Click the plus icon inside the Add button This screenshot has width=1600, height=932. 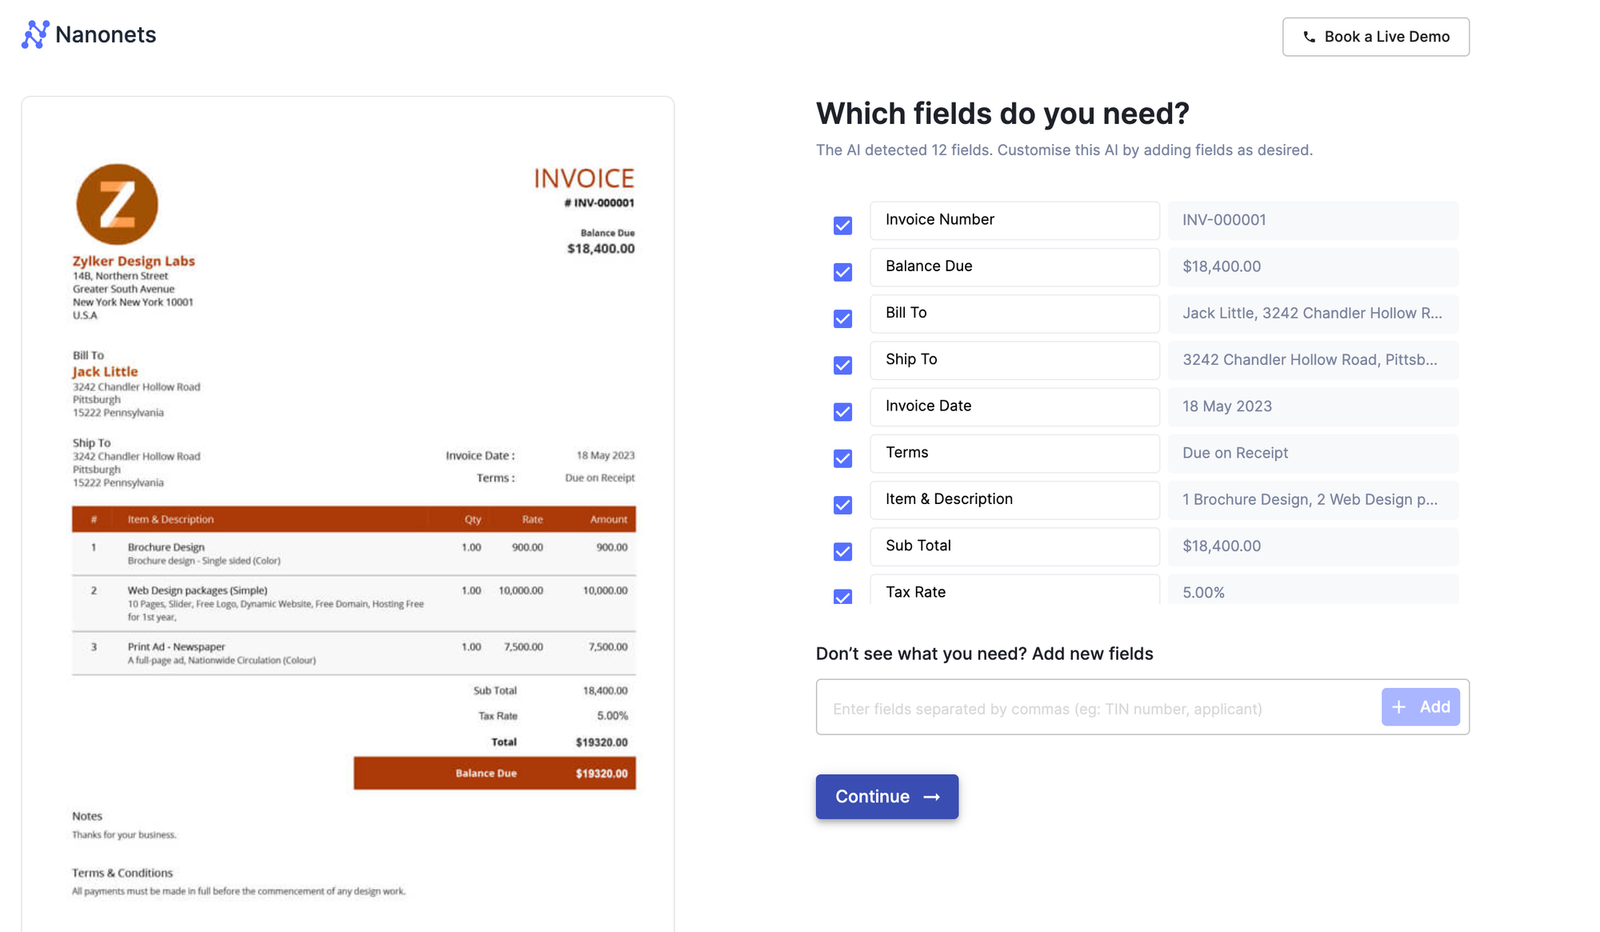[1399, 707]
